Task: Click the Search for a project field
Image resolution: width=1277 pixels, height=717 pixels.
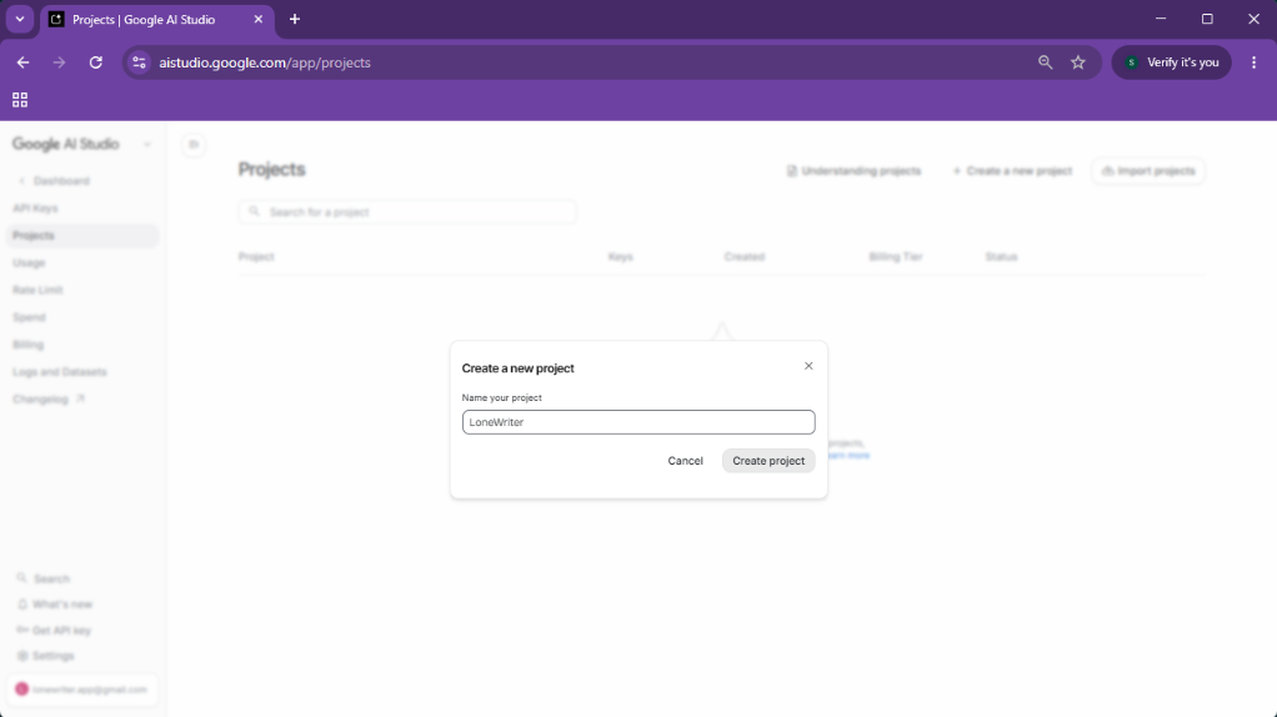Action: [408, 212]
